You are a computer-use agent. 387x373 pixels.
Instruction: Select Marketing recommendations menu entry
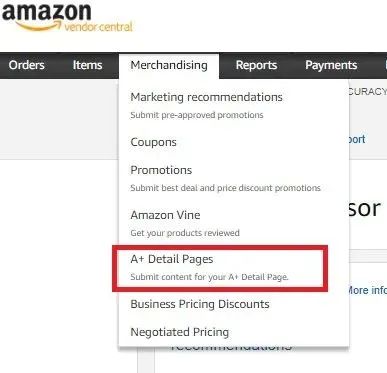[x=206, y=97]
